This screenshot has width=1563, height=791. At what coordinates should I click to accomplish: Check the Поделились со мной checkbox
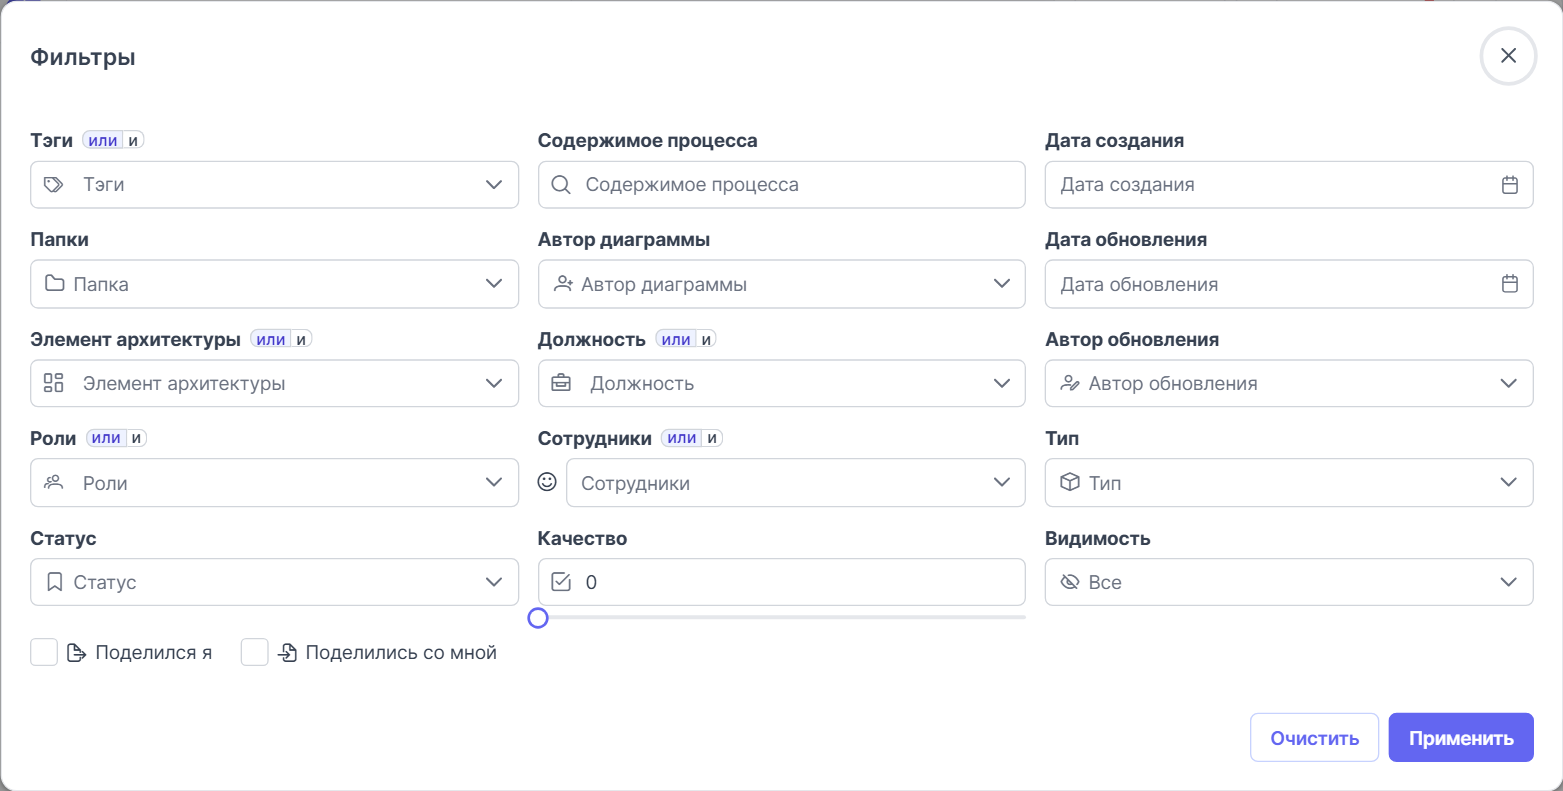pyautogui.click(x=255, y=653)
